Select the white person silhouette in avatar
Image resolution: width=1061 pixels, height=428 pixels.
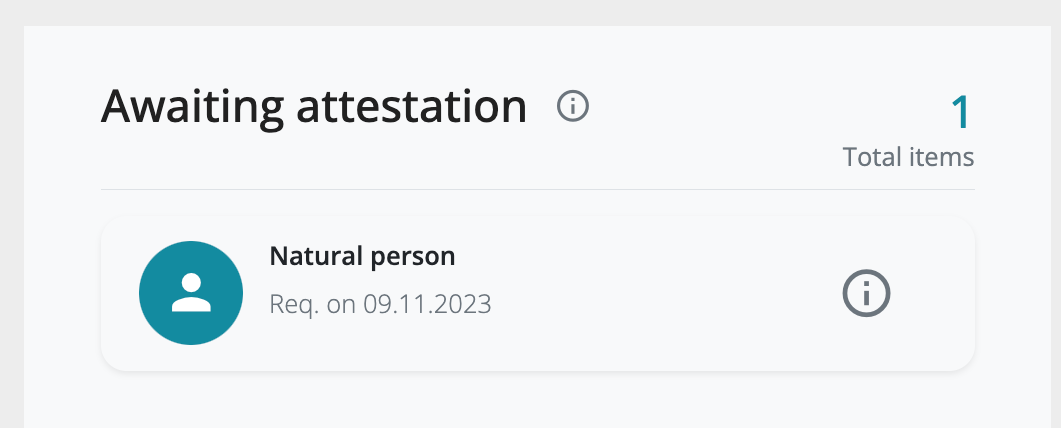coord(191,292)
